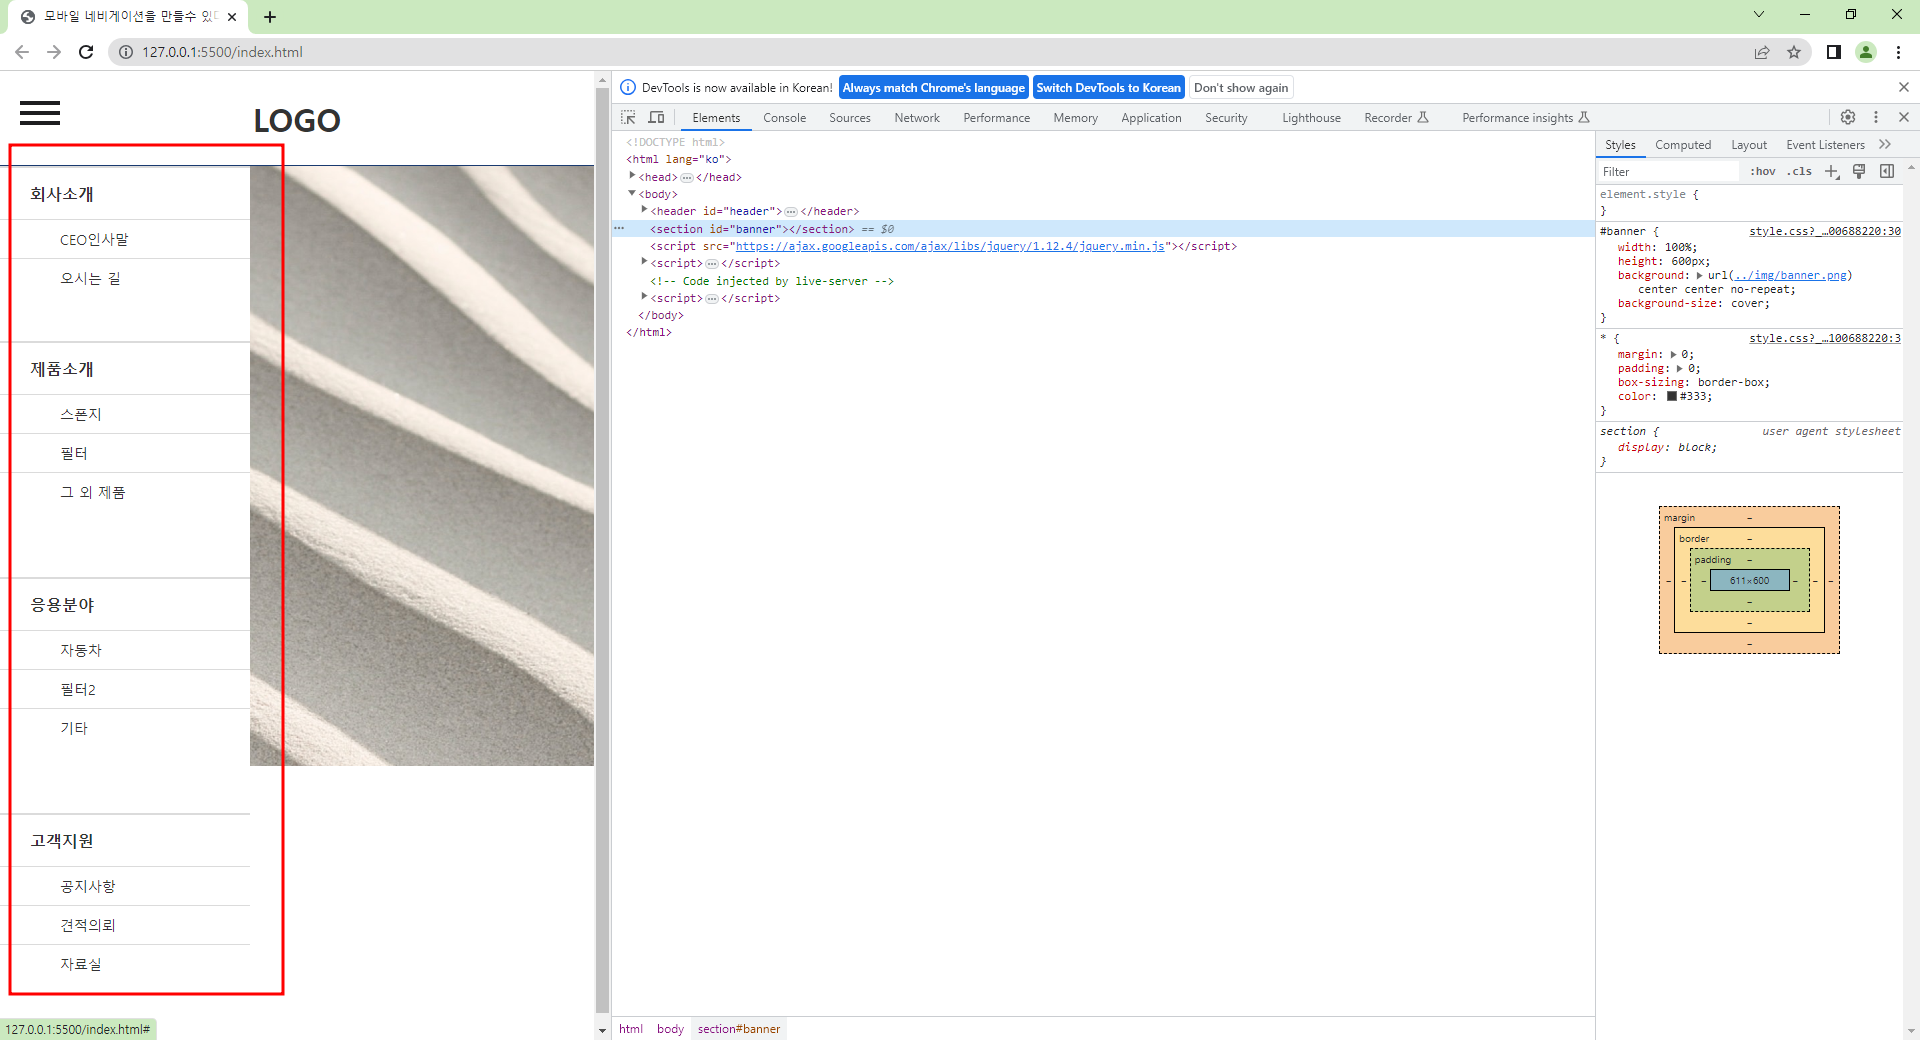This screenshot has width=1920, height=1040.
Task: Expand the head element node
Action: [632, 176]
